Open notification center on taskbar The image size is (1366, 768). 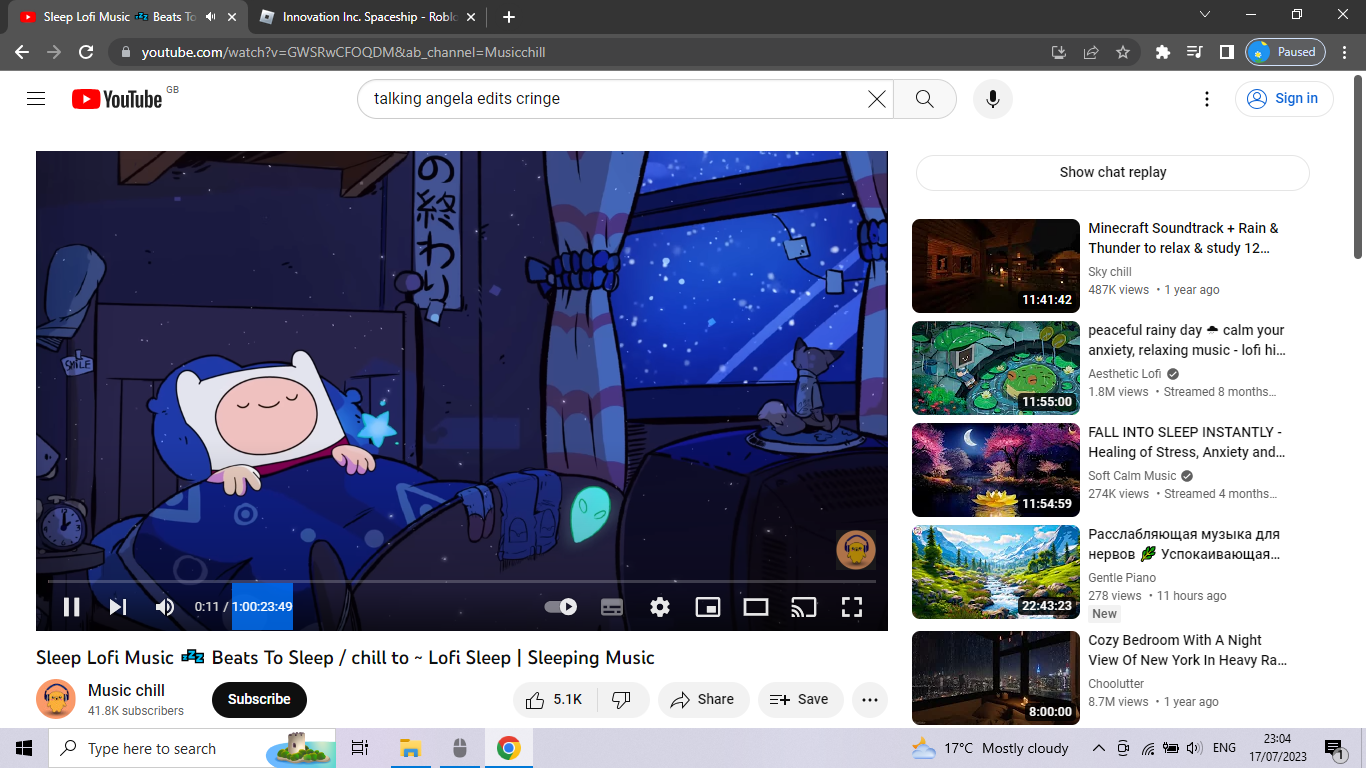point(1335,748)
